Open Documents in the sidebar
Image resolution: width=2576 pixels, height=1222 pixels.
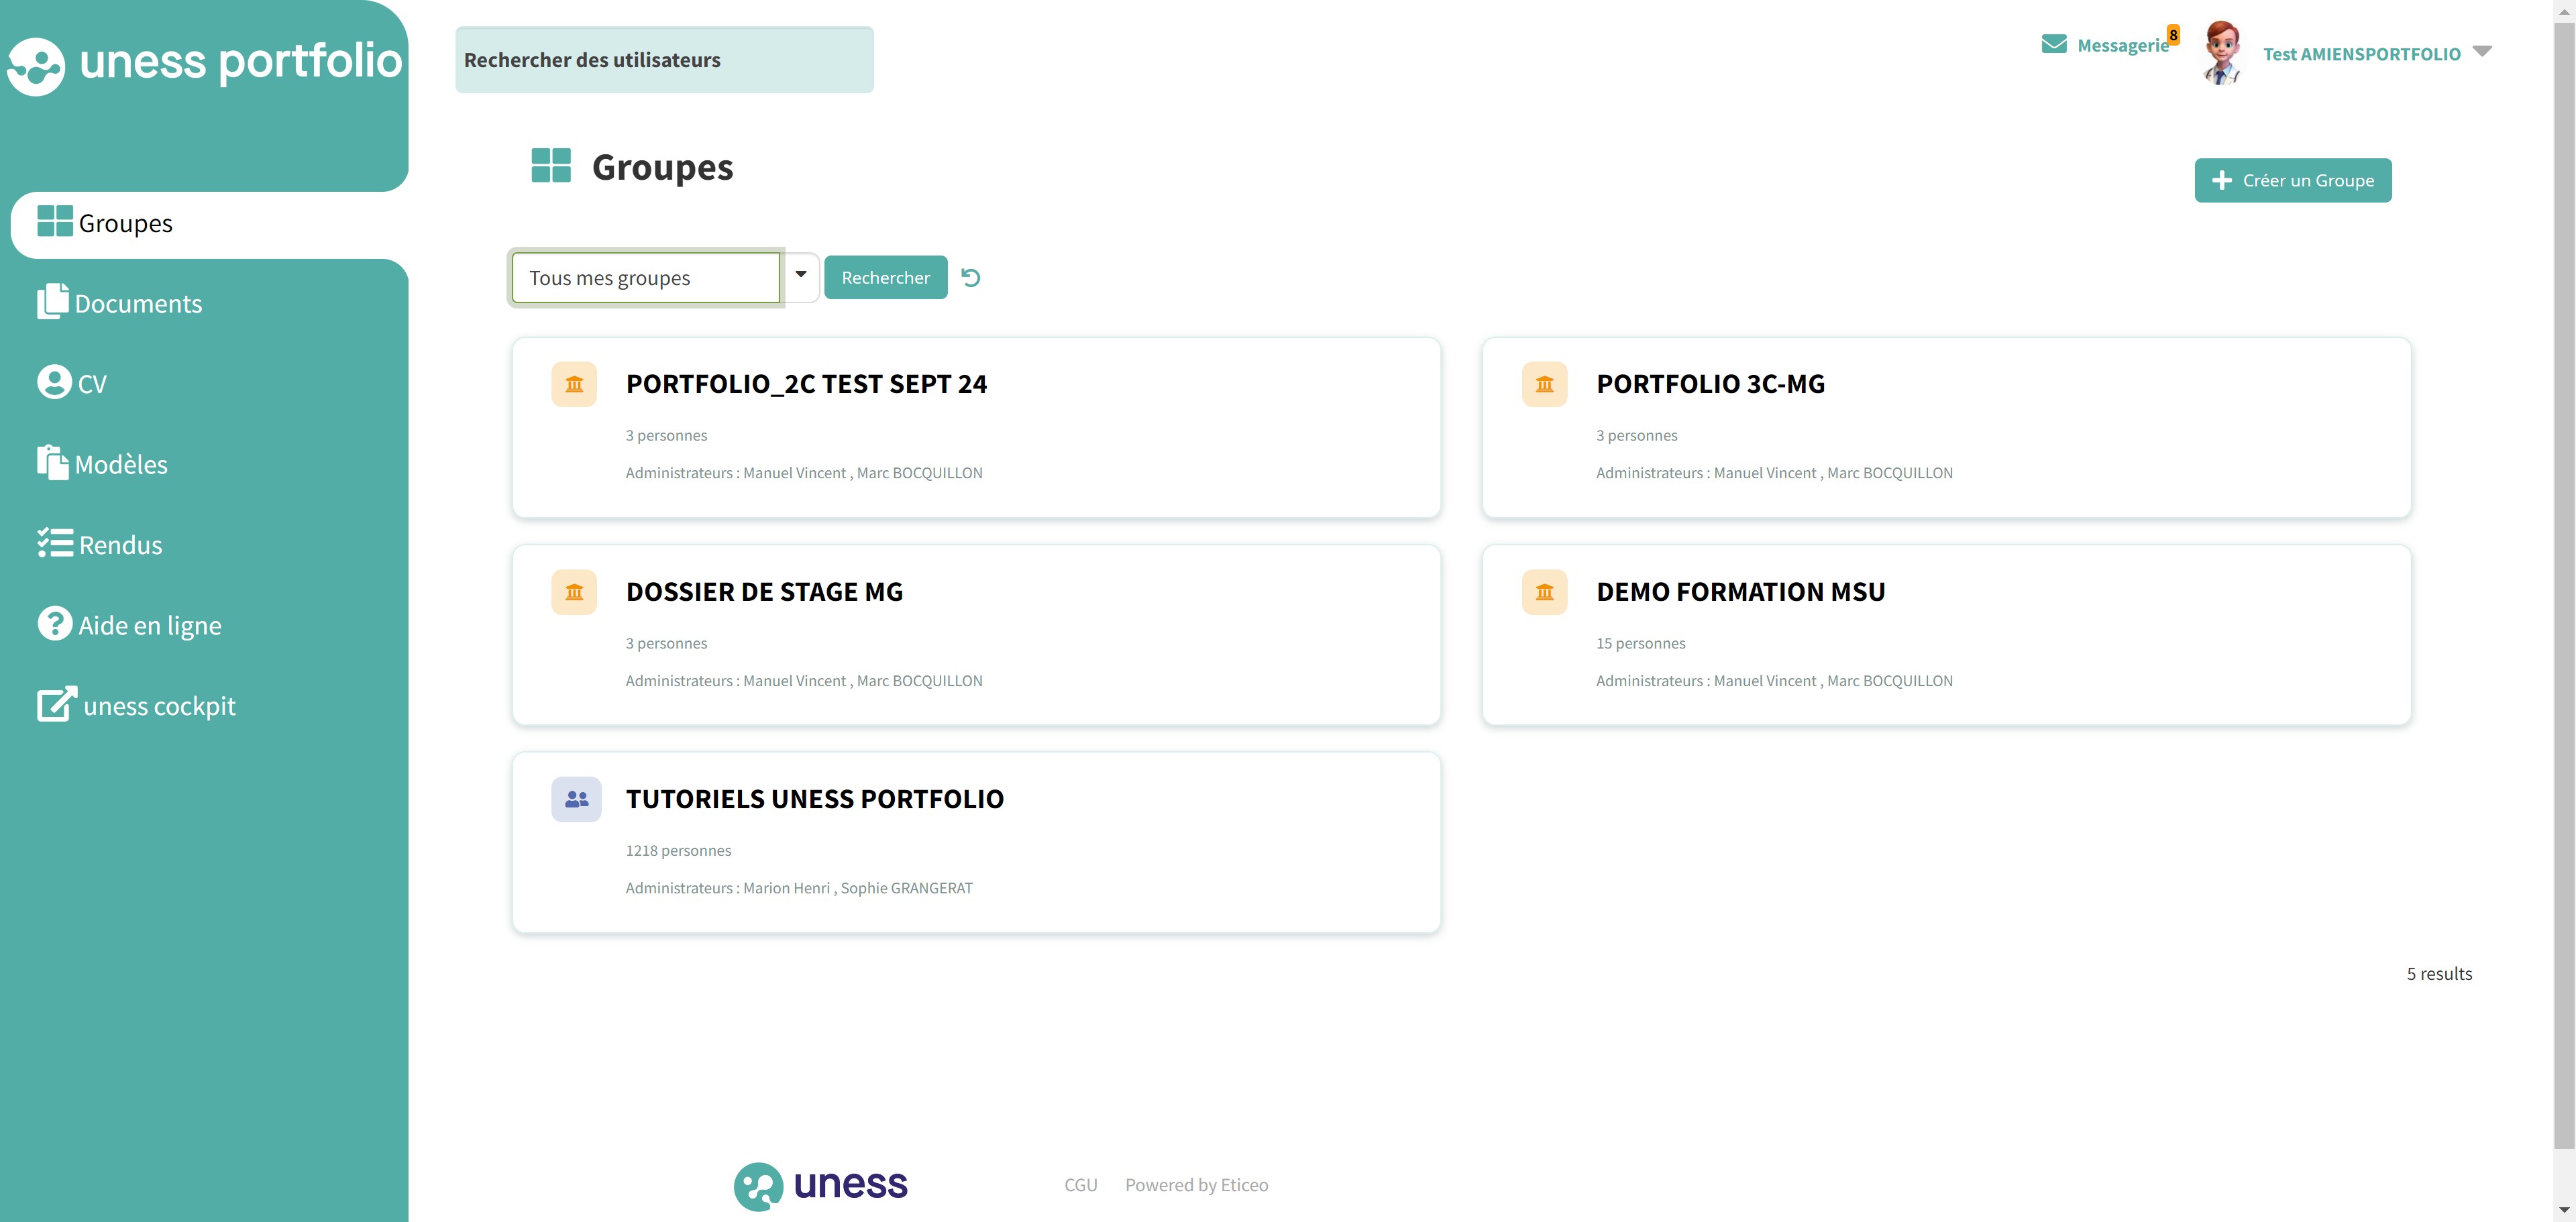point(138,304)
